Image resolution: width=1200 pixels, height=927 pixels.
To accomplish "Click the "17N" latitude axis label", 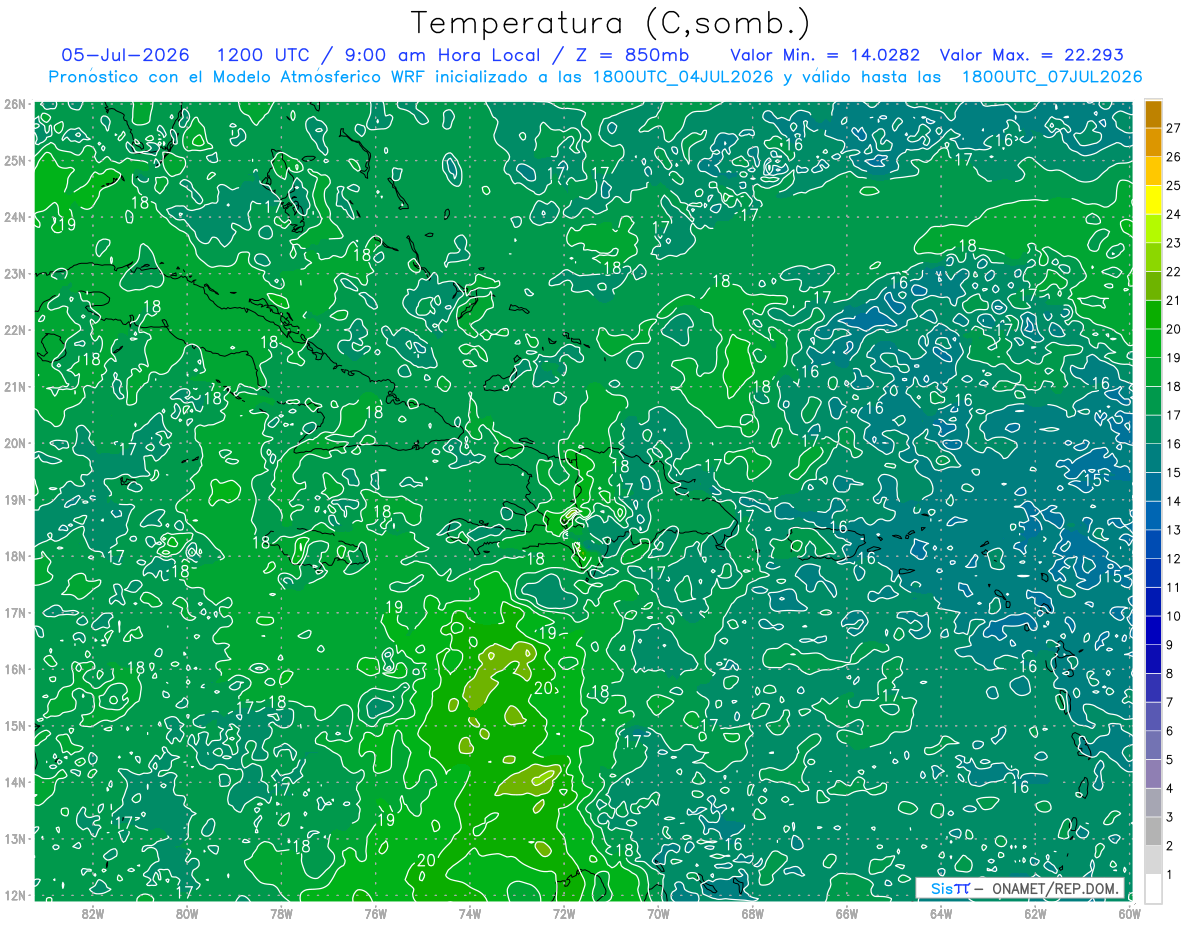I will (15, 612).
